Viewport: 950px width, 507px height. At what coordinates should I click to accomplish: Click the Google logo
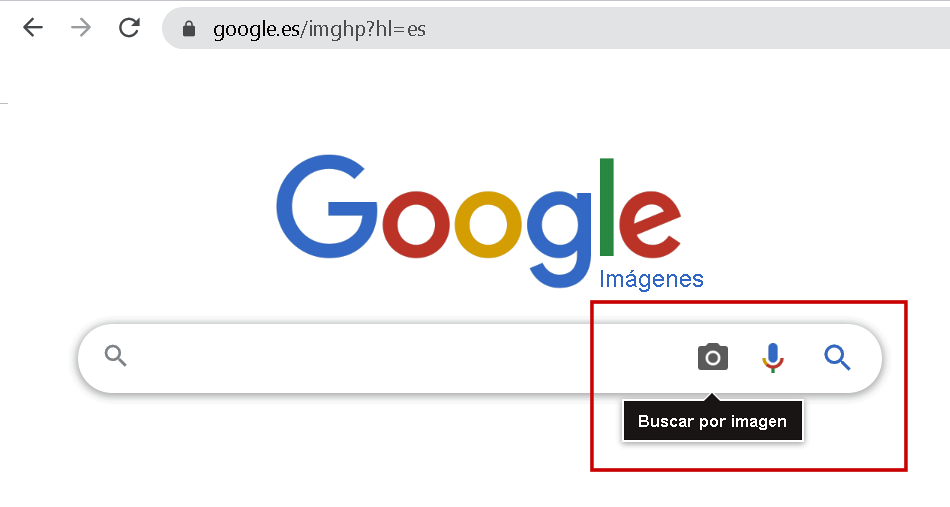(479, 220)
